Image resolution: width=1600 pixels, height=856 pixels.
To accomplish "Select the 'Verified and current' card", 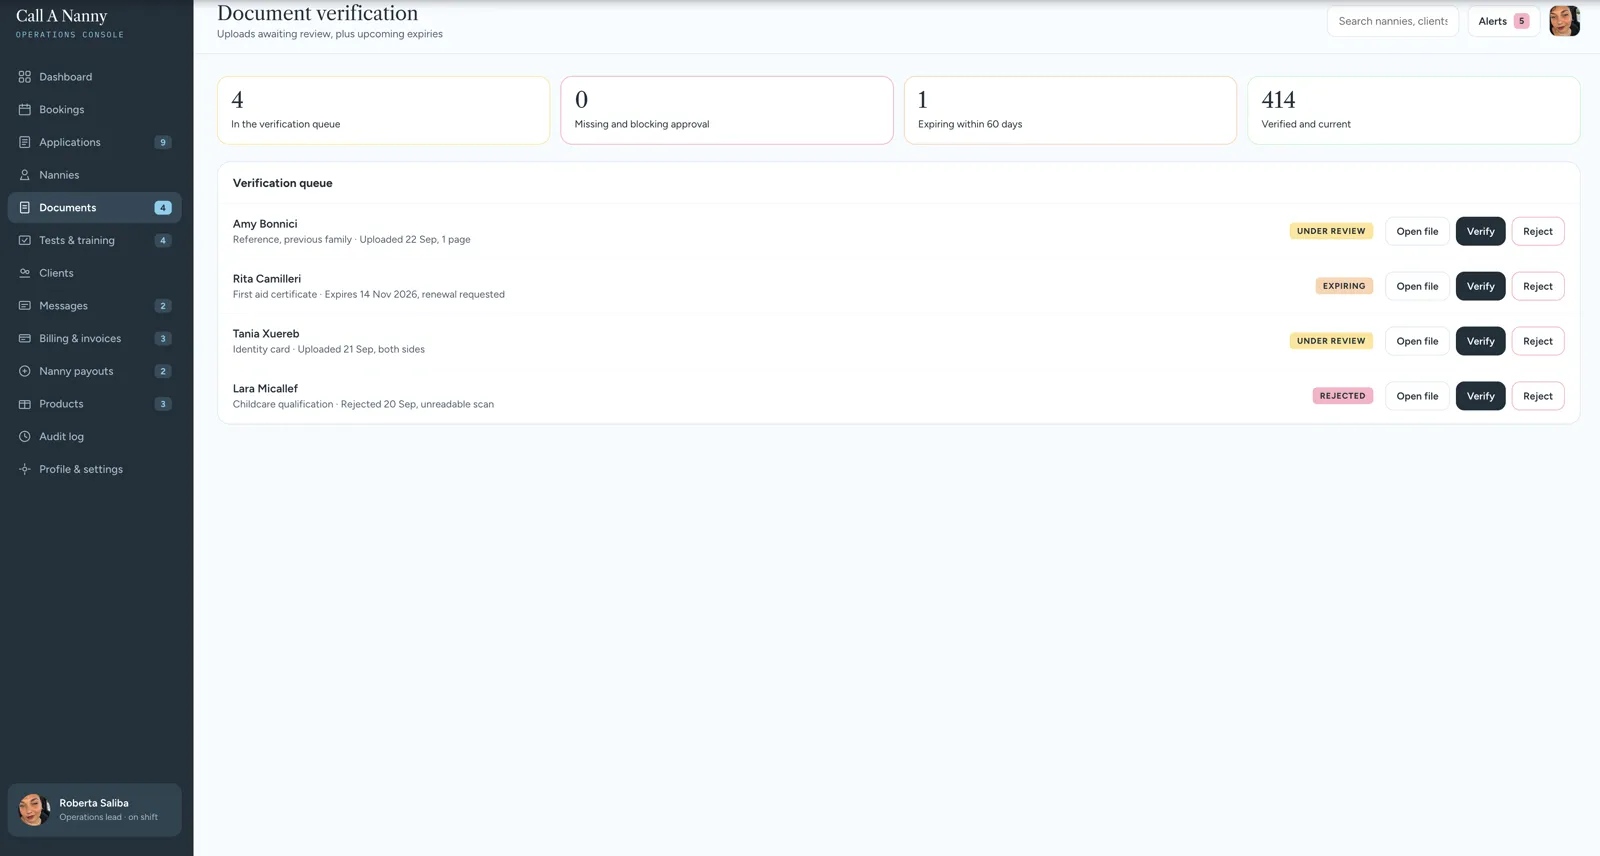I will 1413,110.
